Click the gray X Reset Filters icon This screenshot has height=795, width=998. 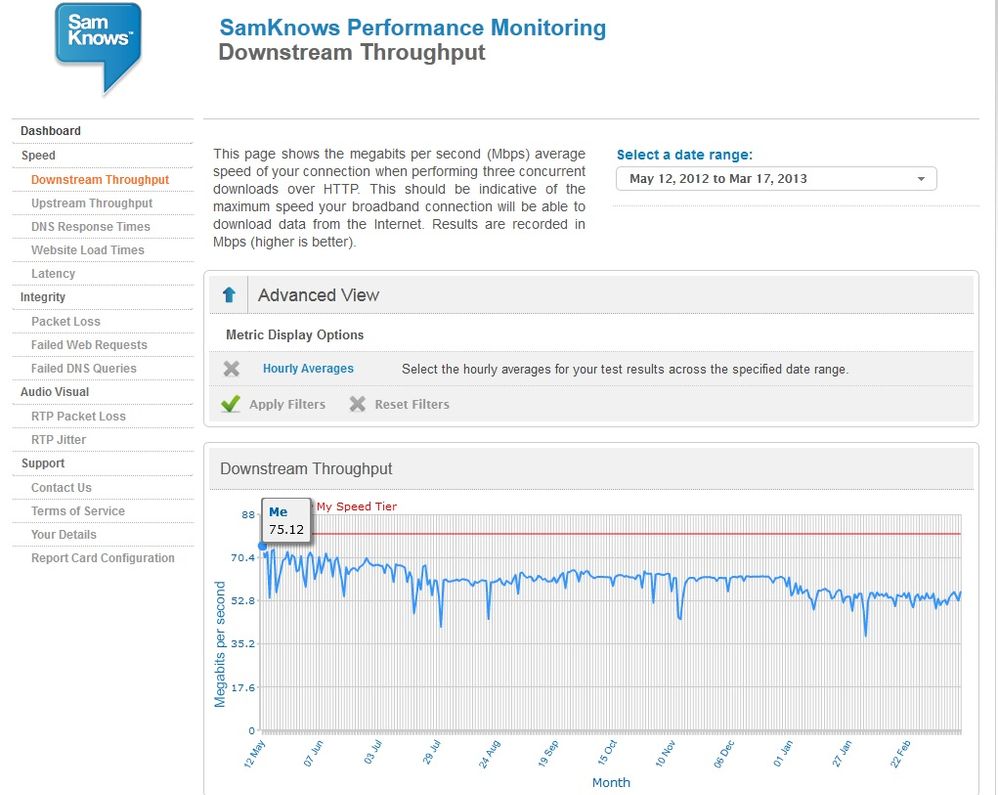point(358,404)
